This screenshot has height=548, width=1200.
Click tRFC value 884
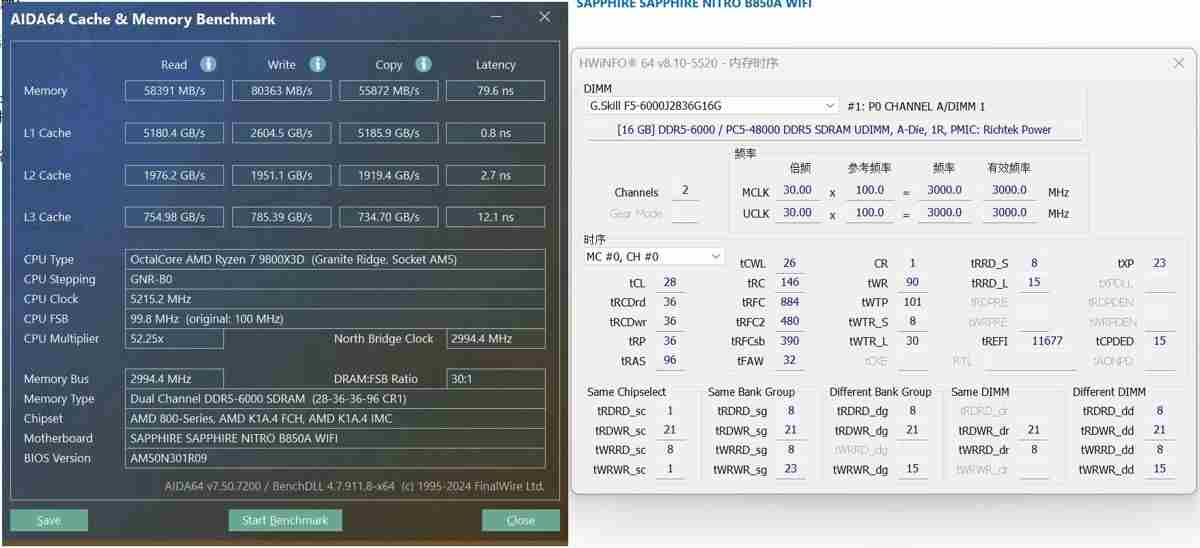pos(789,302)
